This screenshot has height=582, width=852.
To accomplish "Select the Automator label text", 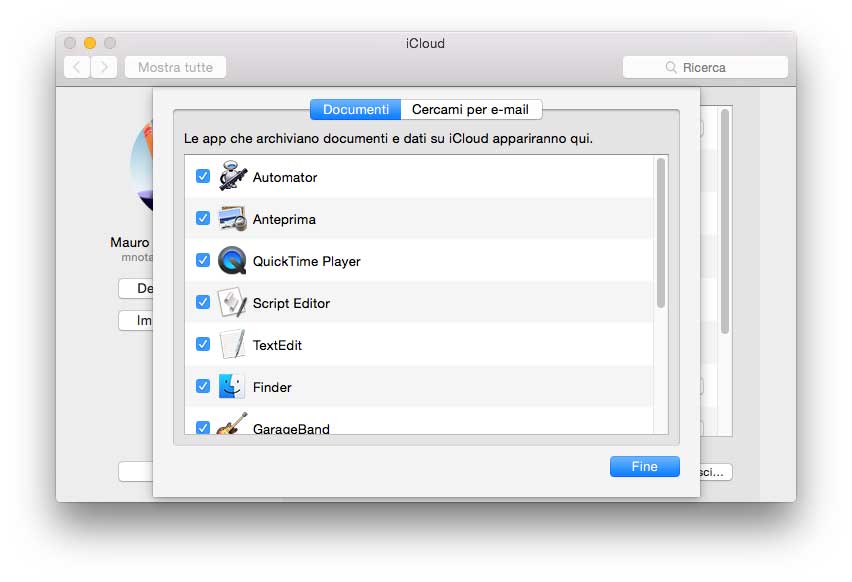I will pos(285,177).
